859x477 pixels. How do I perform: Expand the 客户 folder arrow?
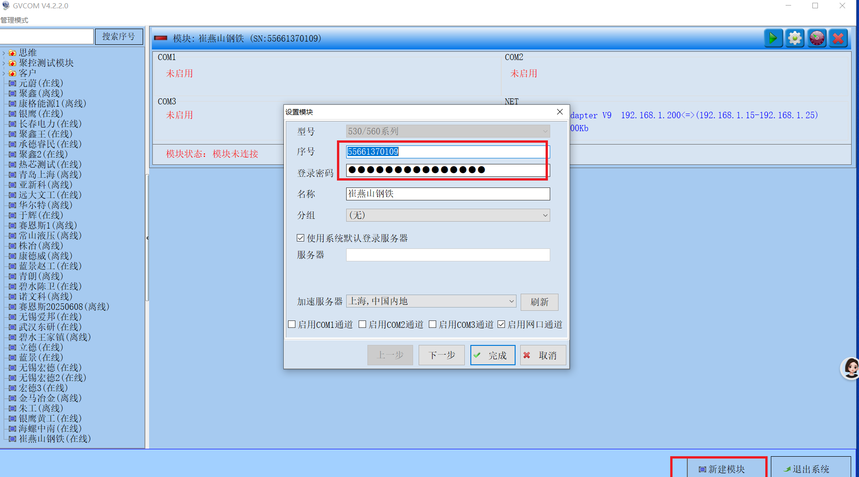pos(4,73)
